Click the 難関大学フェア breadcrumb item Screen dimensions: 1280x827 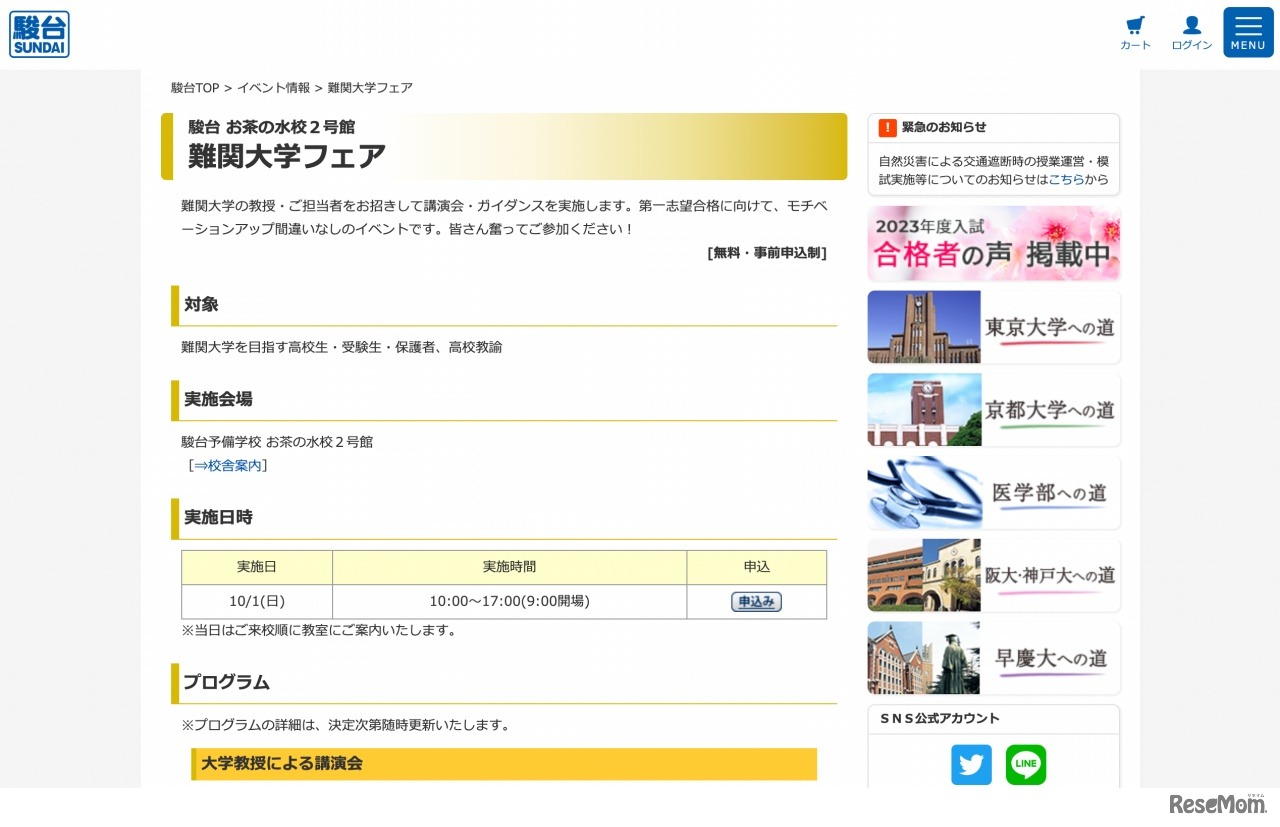point(370,87)
